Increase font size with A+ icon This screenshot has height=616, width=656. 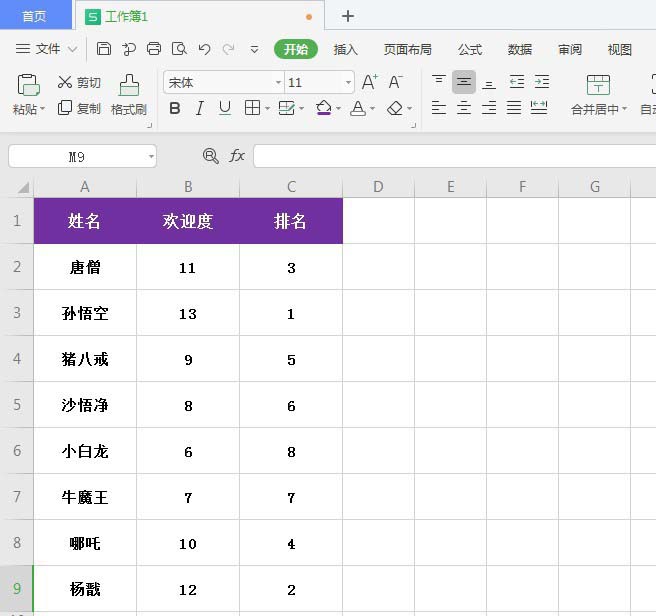(370, 82)
